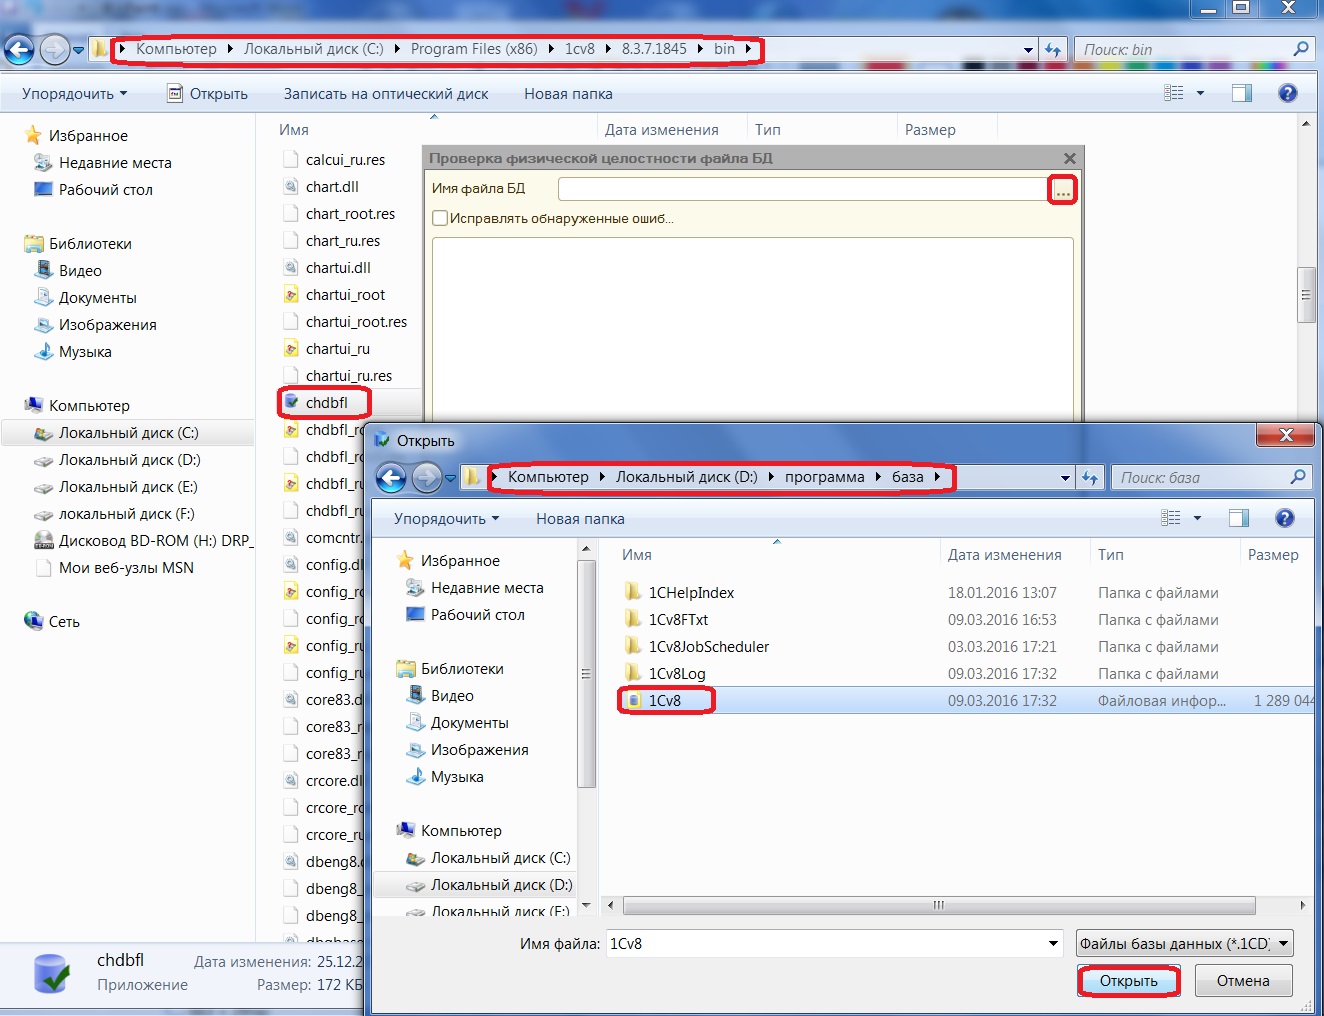Click the Отмена button
Image resolution: width=1324 pixels, height=1016 pixels.
pyautogui.click(x=1243, y=980)
